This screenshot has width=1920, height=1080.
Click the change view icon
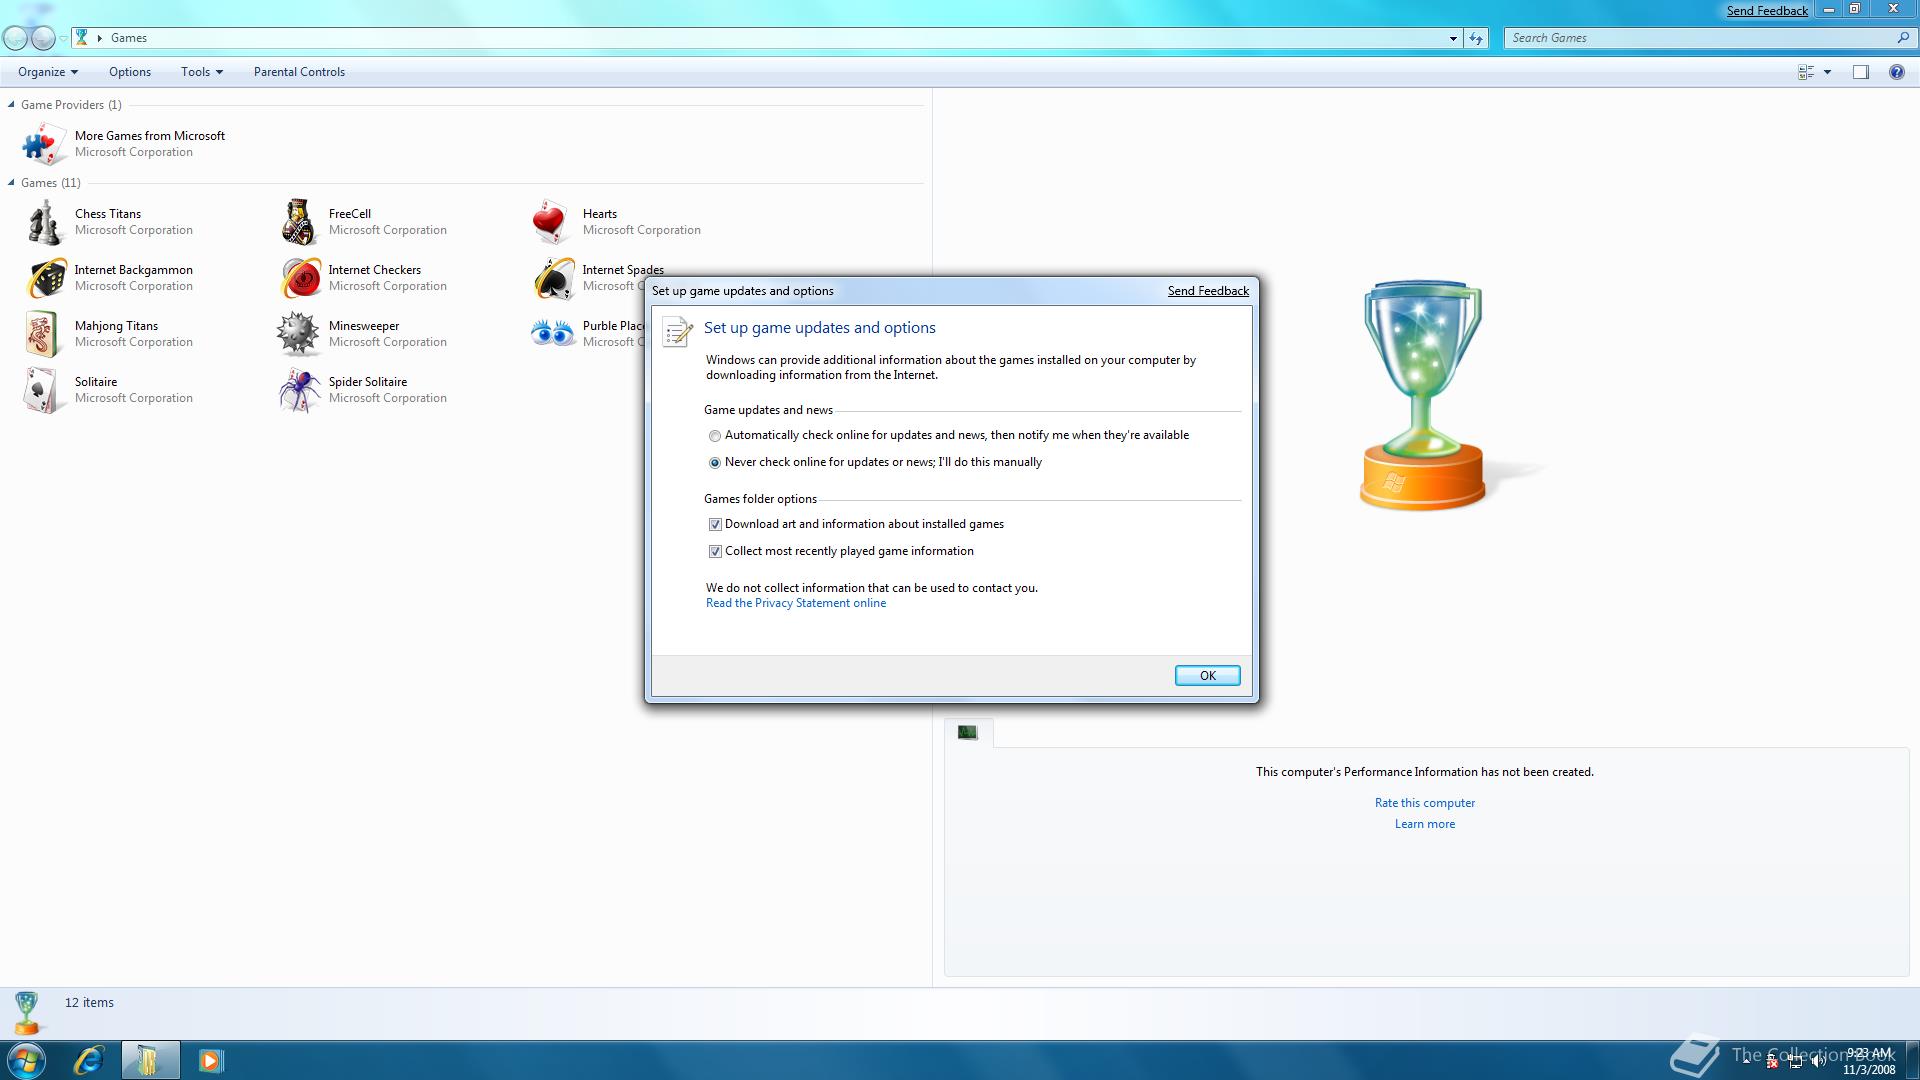(x=1806, y=72)
